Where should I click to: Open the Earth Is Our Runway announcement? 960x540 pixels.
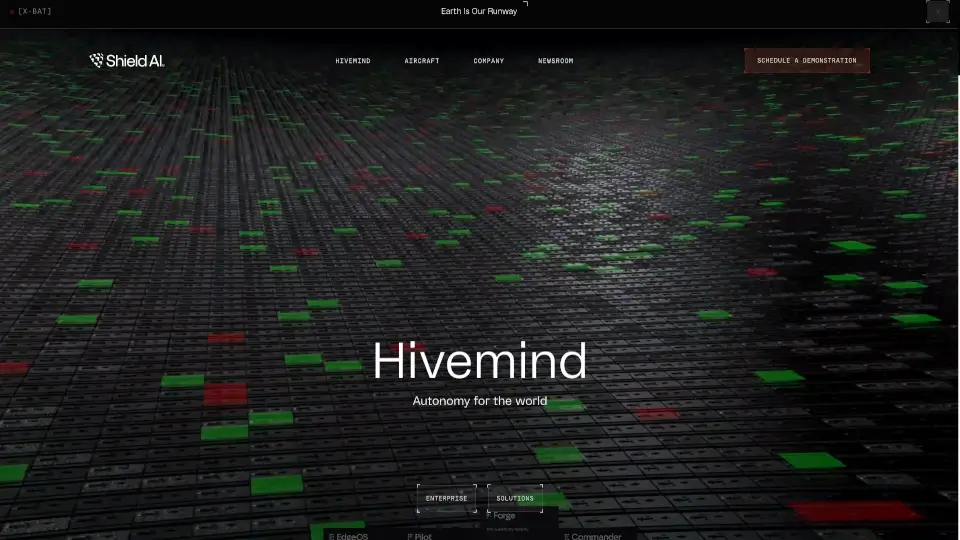[x=479, y=11]
